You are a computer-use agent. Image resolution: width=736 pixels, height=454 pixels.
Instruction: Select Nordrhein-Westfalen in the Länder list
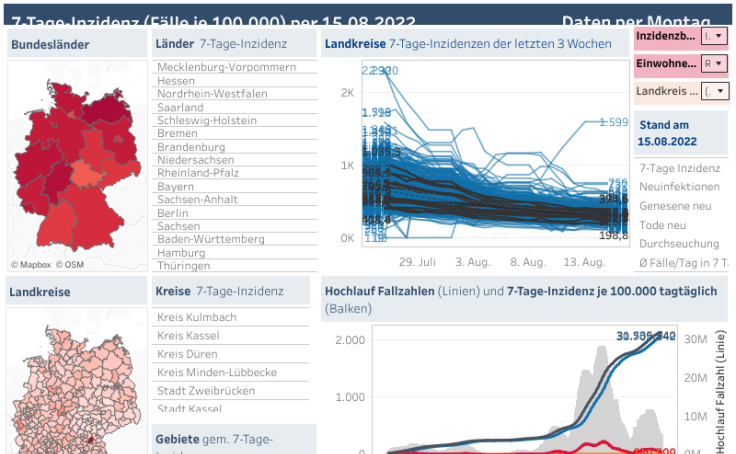point(213,94)
